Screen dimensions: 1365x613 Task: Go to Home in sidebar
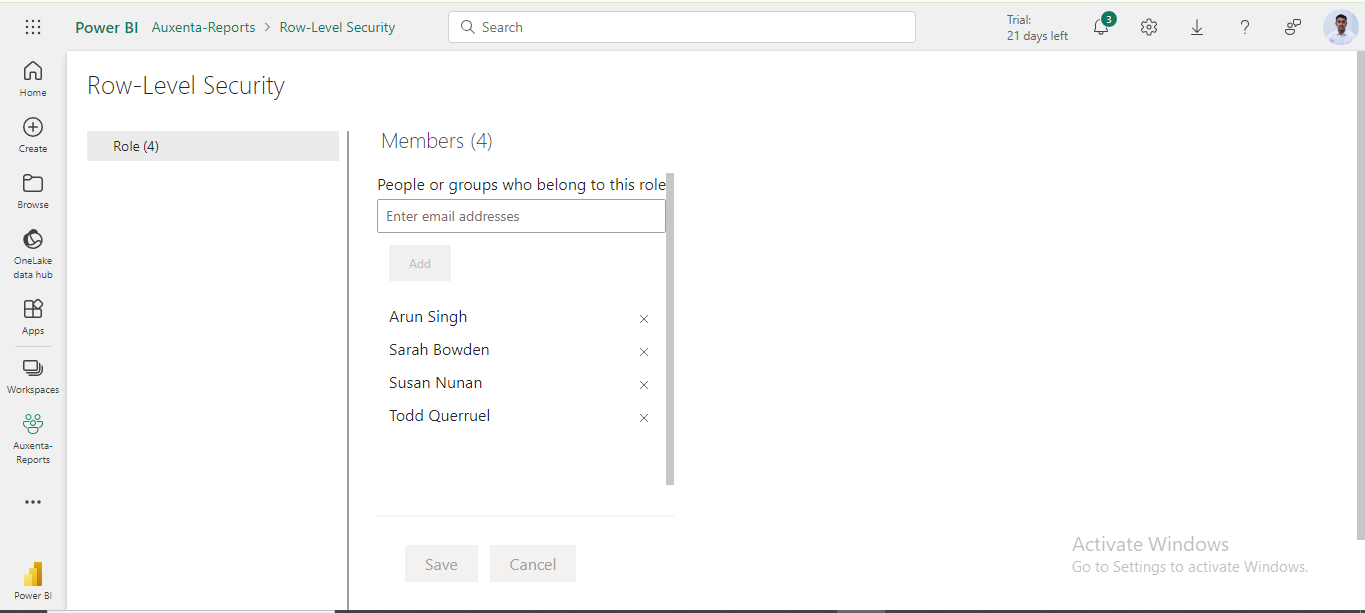tap(33, 78)
